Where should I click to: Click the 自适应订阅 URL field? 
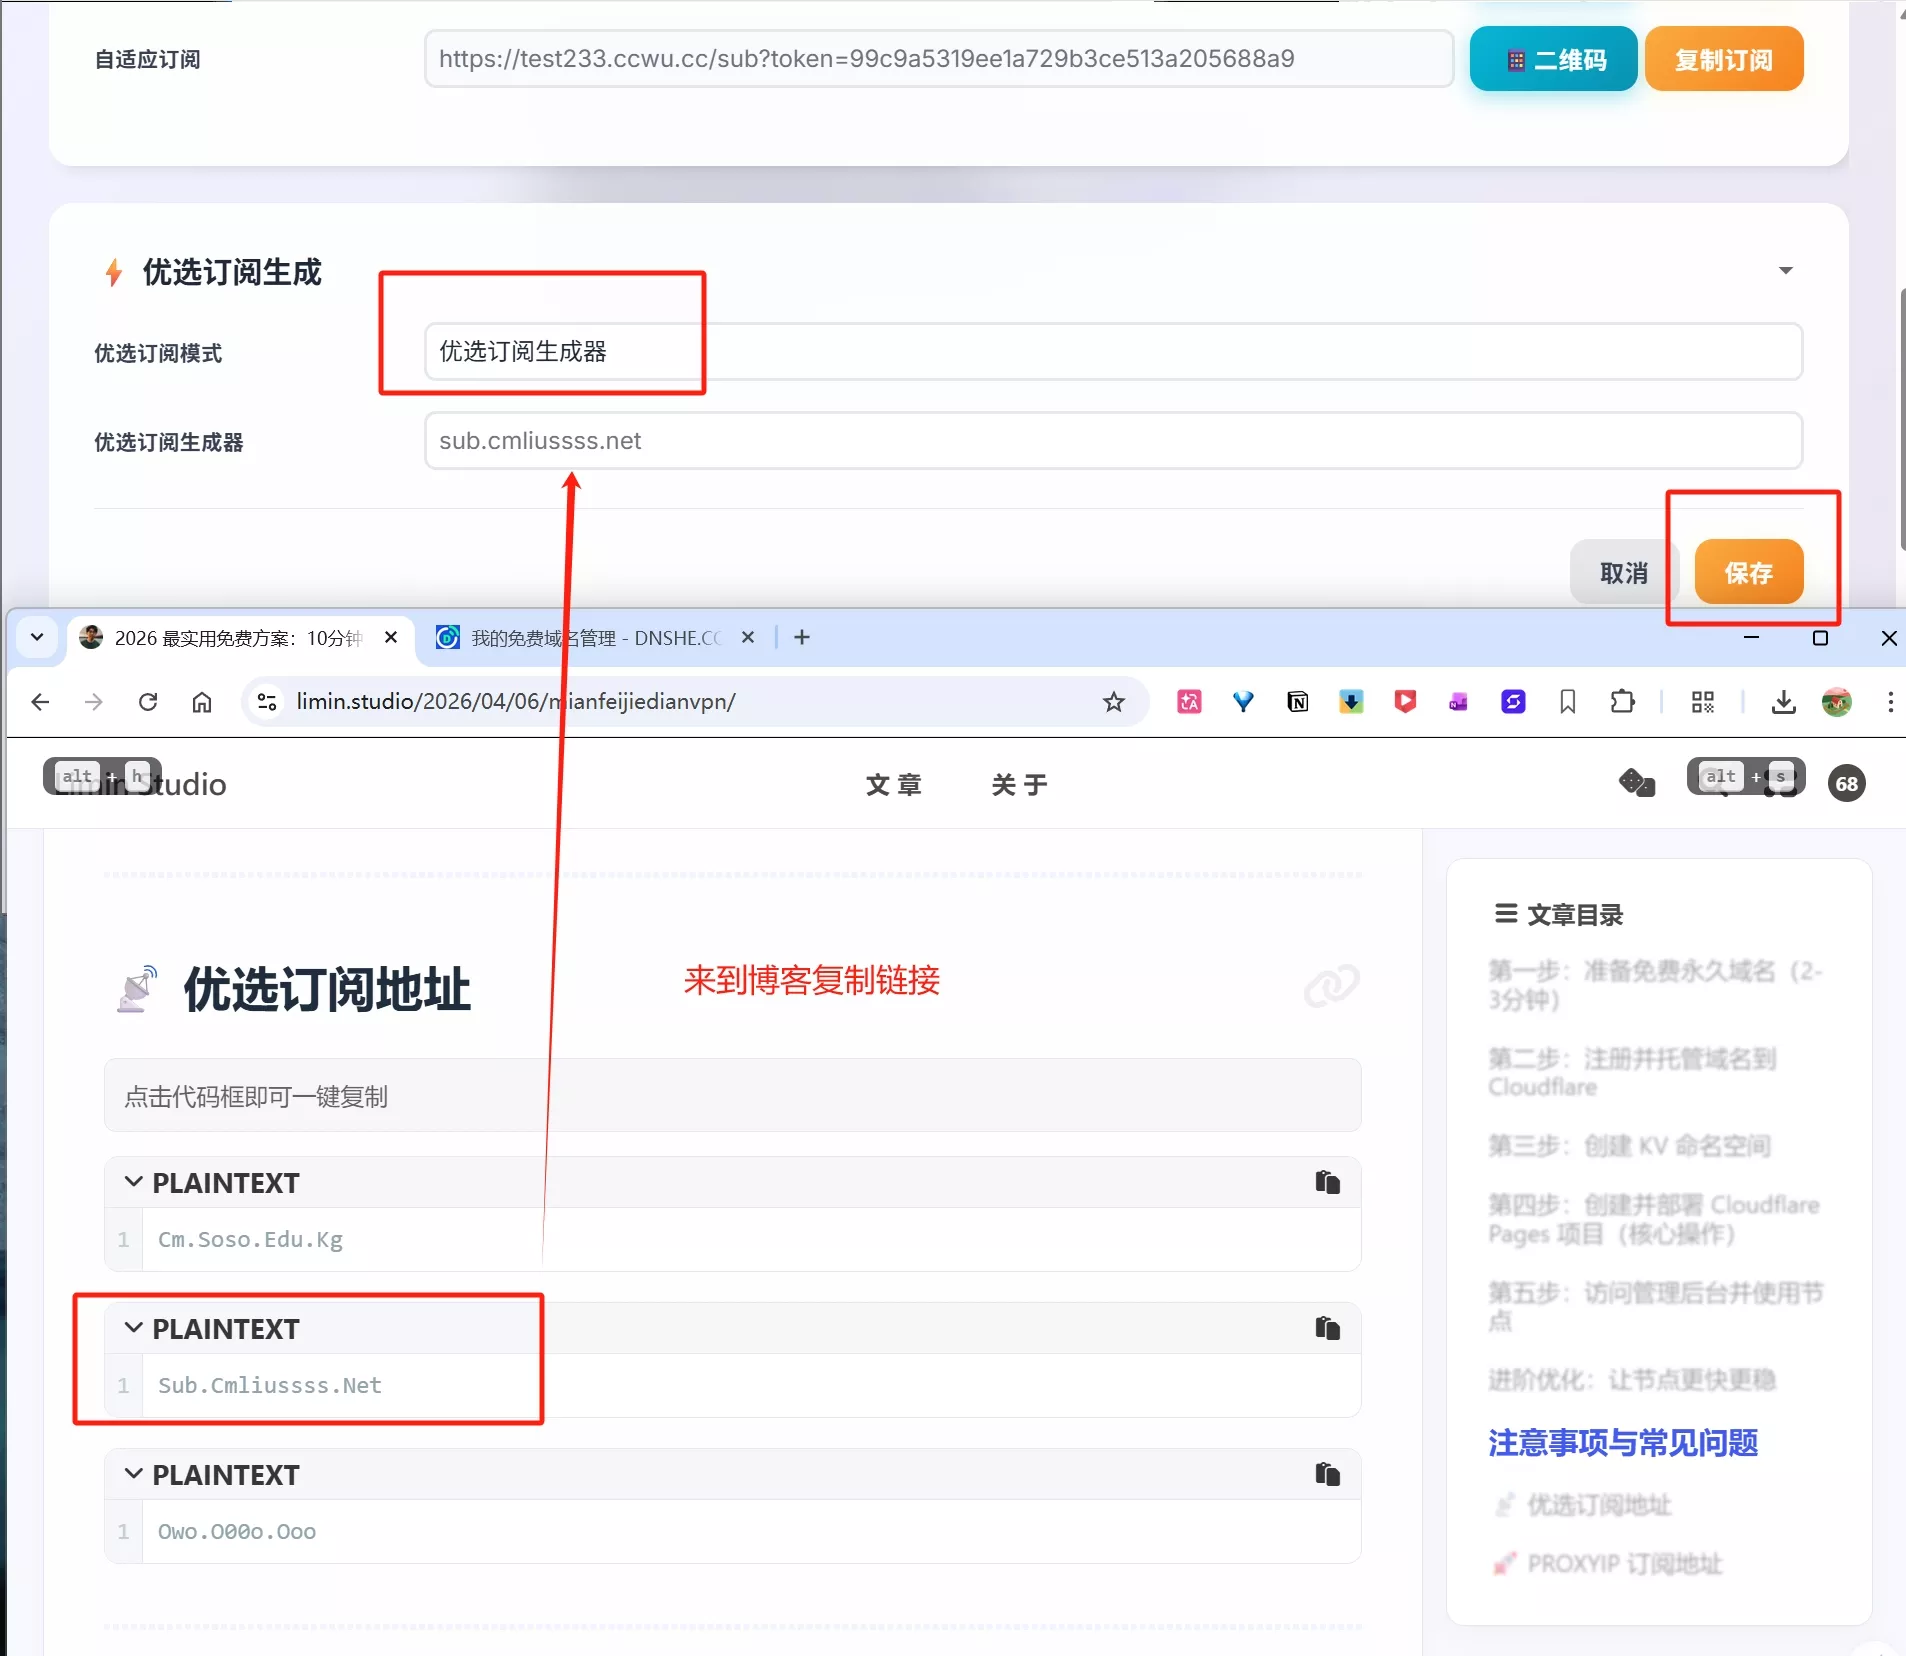tap(938, 59)
